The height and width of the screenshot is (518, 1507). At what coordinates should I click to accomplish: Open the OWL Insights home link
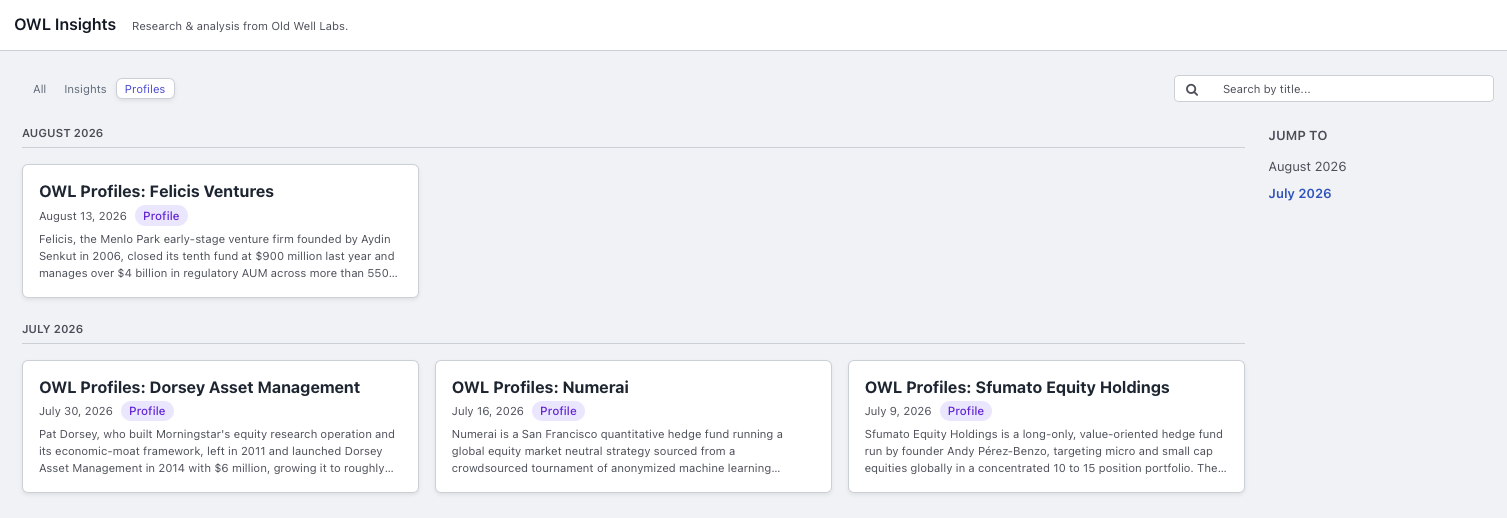[x=65, y=25]
